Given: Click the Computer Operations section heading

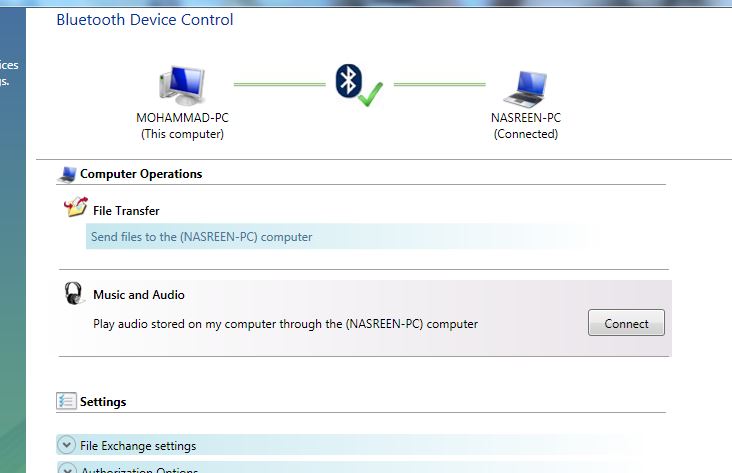Looking at the screenshot, I should pyautogui.click(x=141, y=174).
